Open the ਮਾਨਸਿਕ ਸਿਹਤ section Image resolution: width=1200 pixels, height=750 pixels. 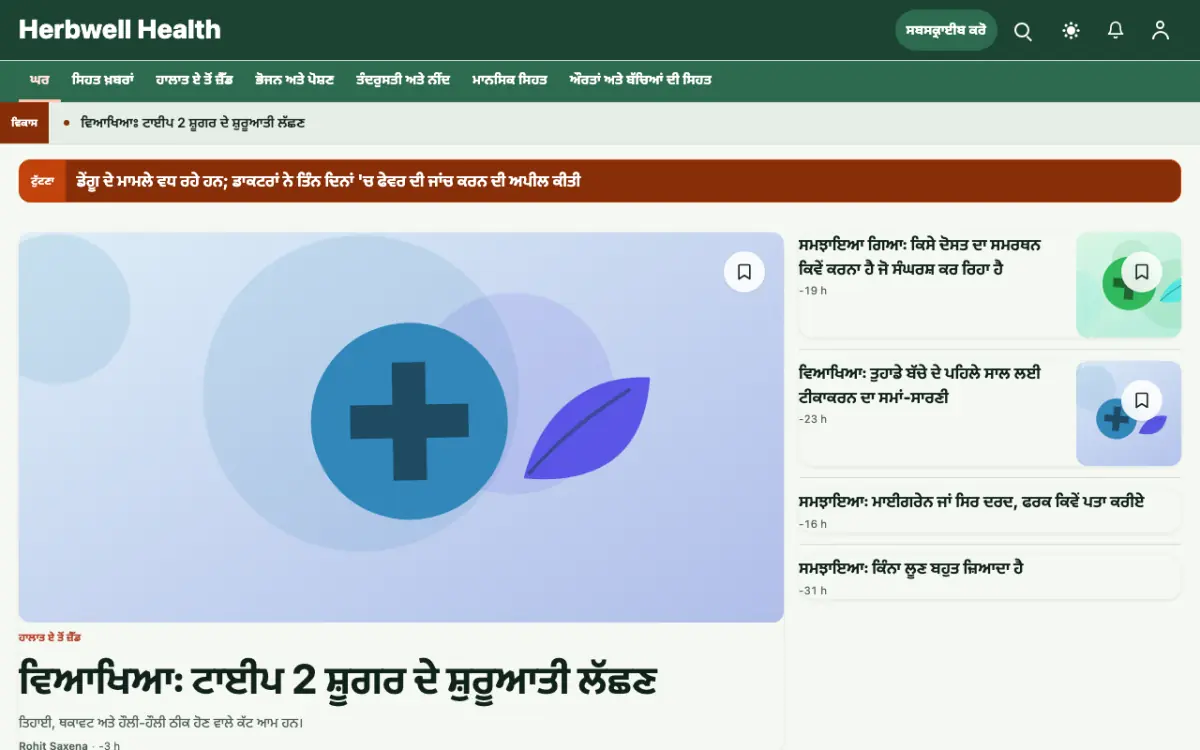pos(510,80)
